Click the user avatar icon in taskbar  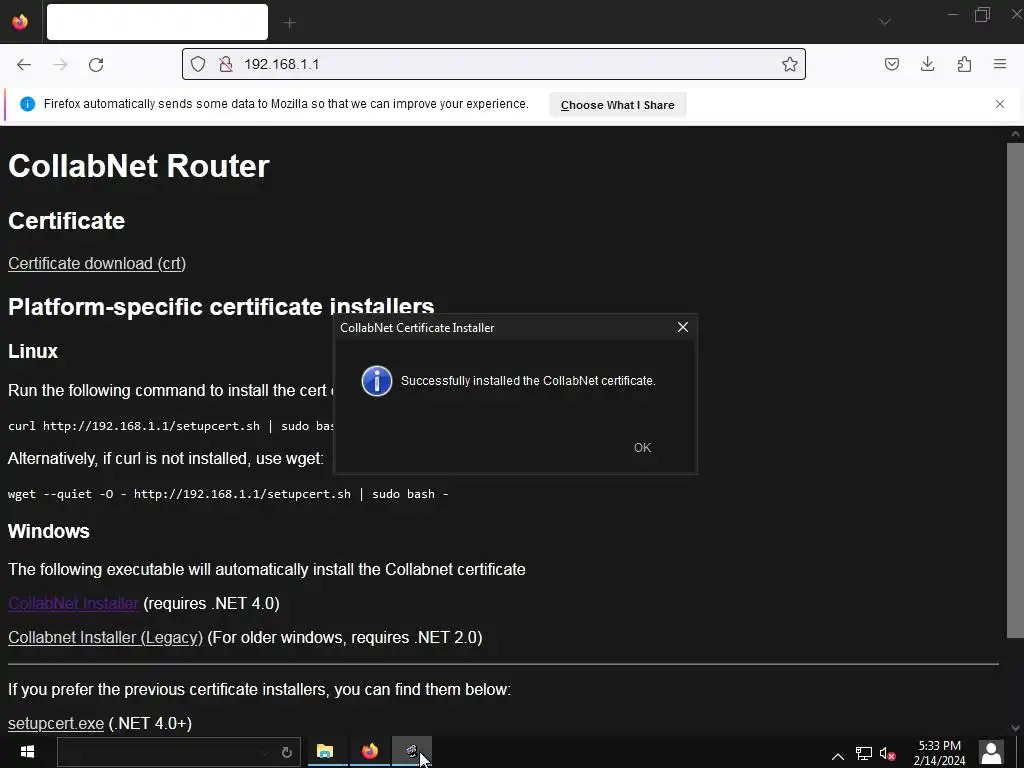991,752
